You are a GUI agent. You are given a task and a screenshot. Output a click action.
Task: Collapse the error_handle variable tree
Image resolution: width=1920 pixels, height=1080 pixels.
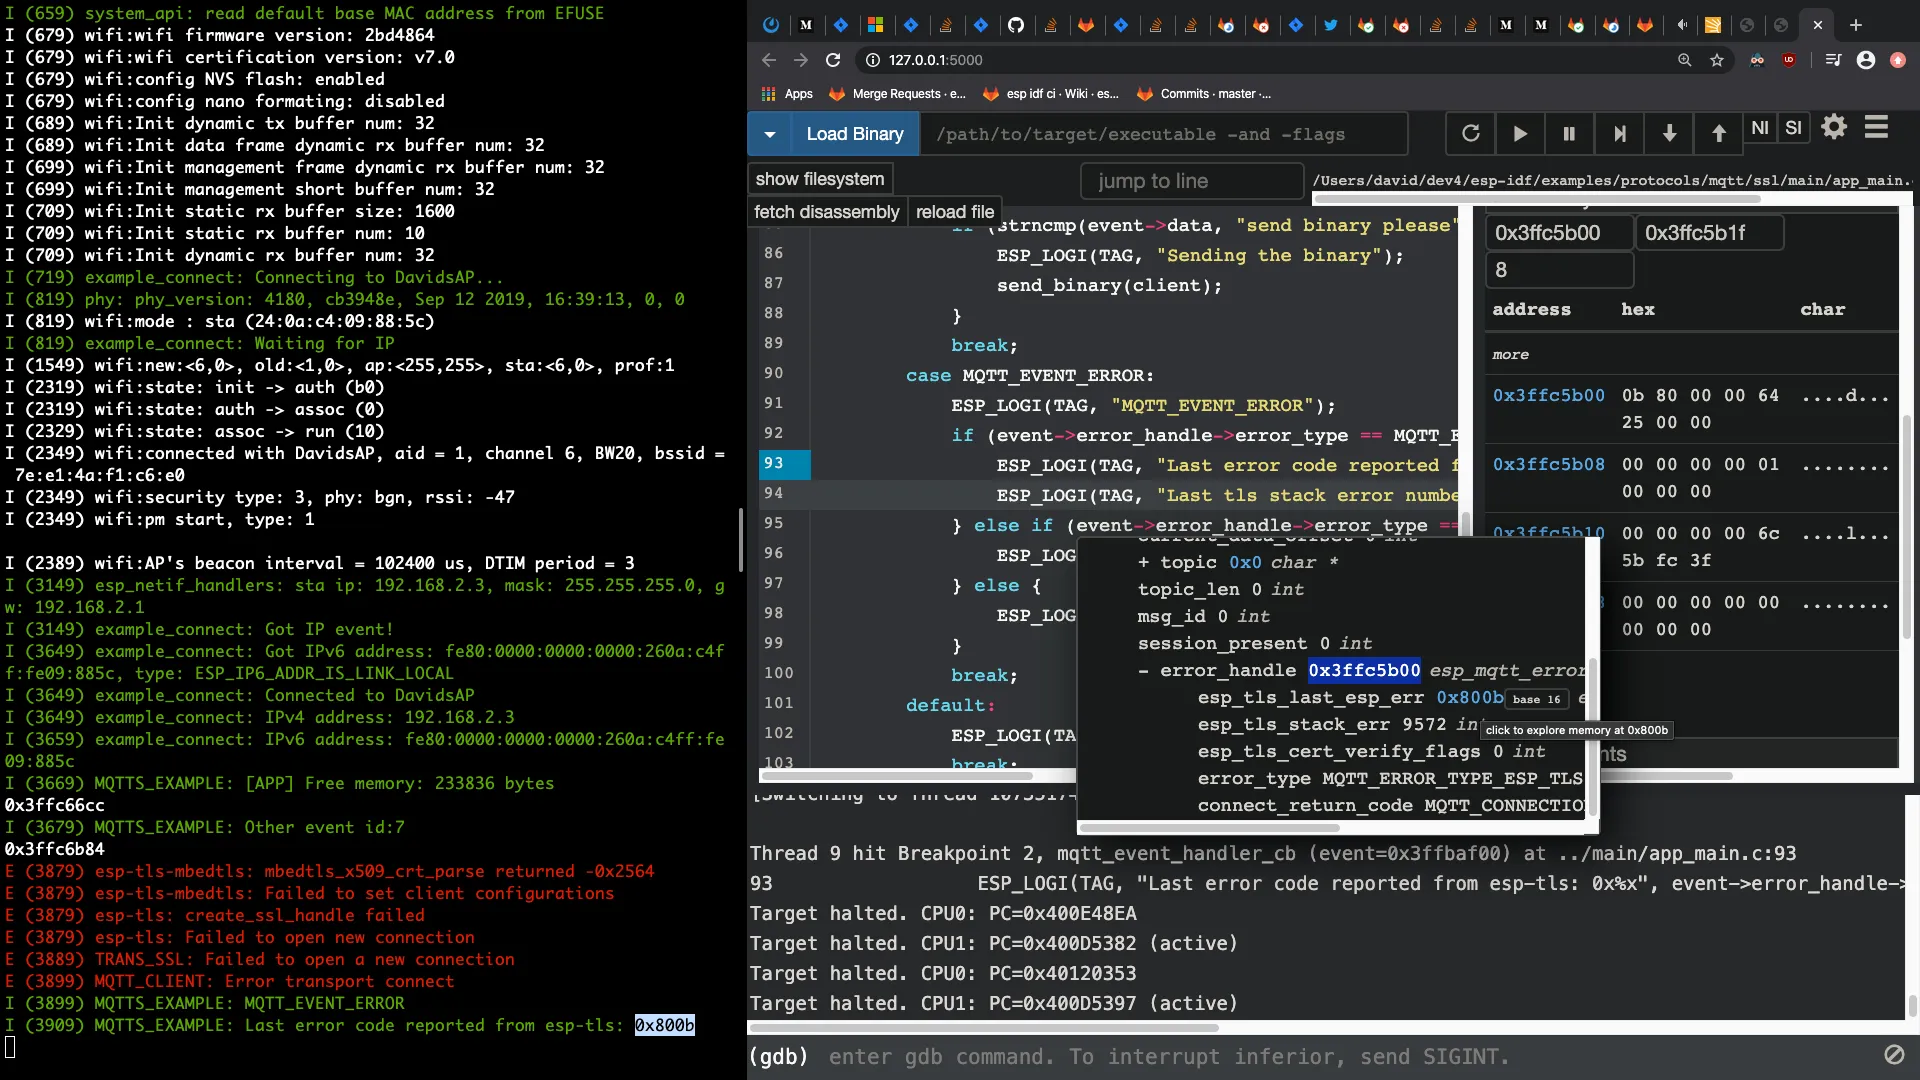(x=1143, y=670)
